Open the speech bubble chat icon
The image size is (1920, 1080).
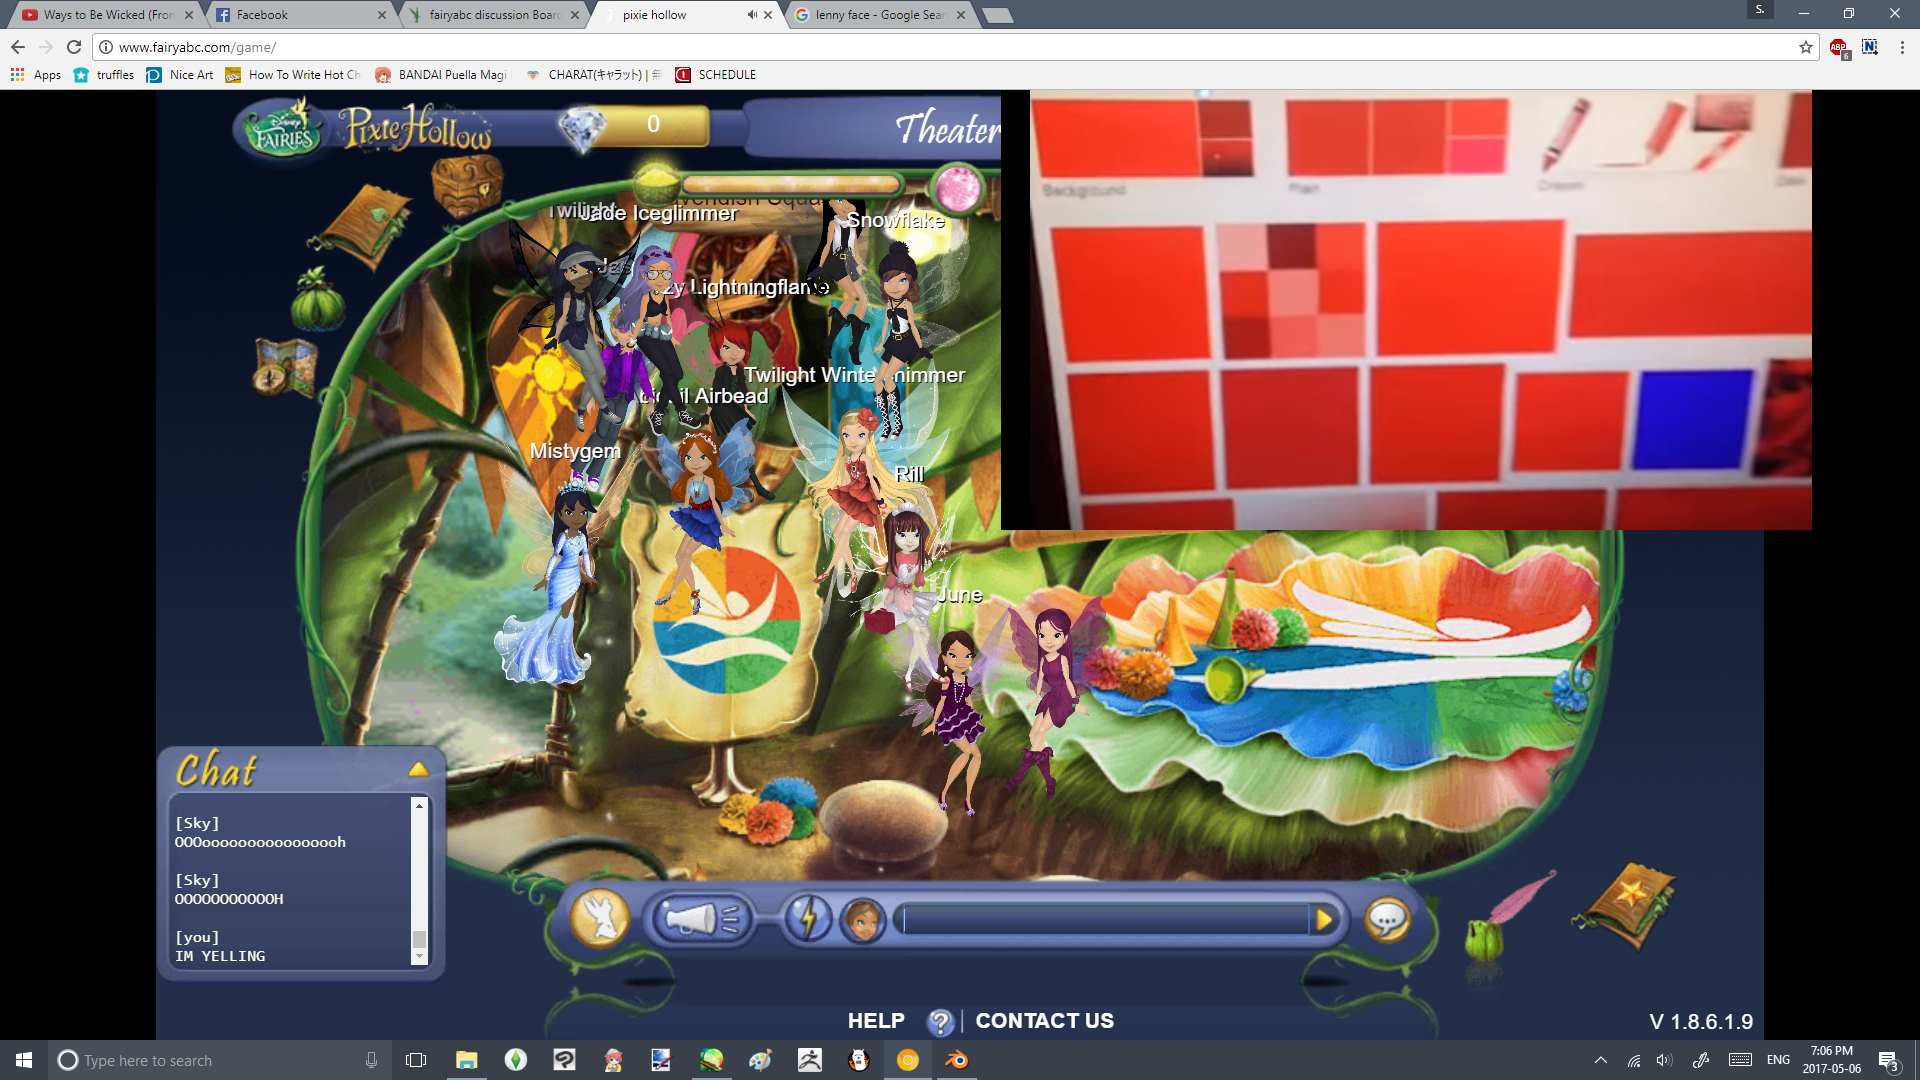(1388, 917)
